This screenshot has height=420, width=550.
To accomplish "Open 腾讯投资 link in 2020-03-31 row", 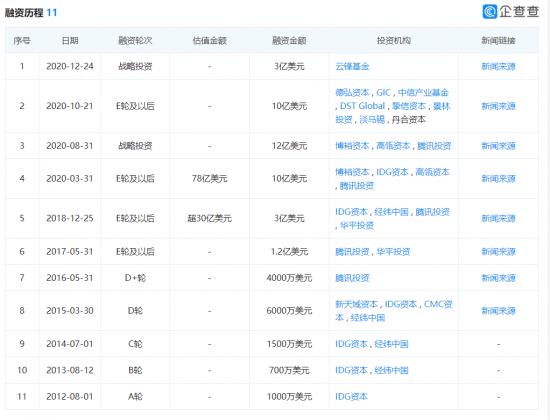I will (x=357, y=185).
